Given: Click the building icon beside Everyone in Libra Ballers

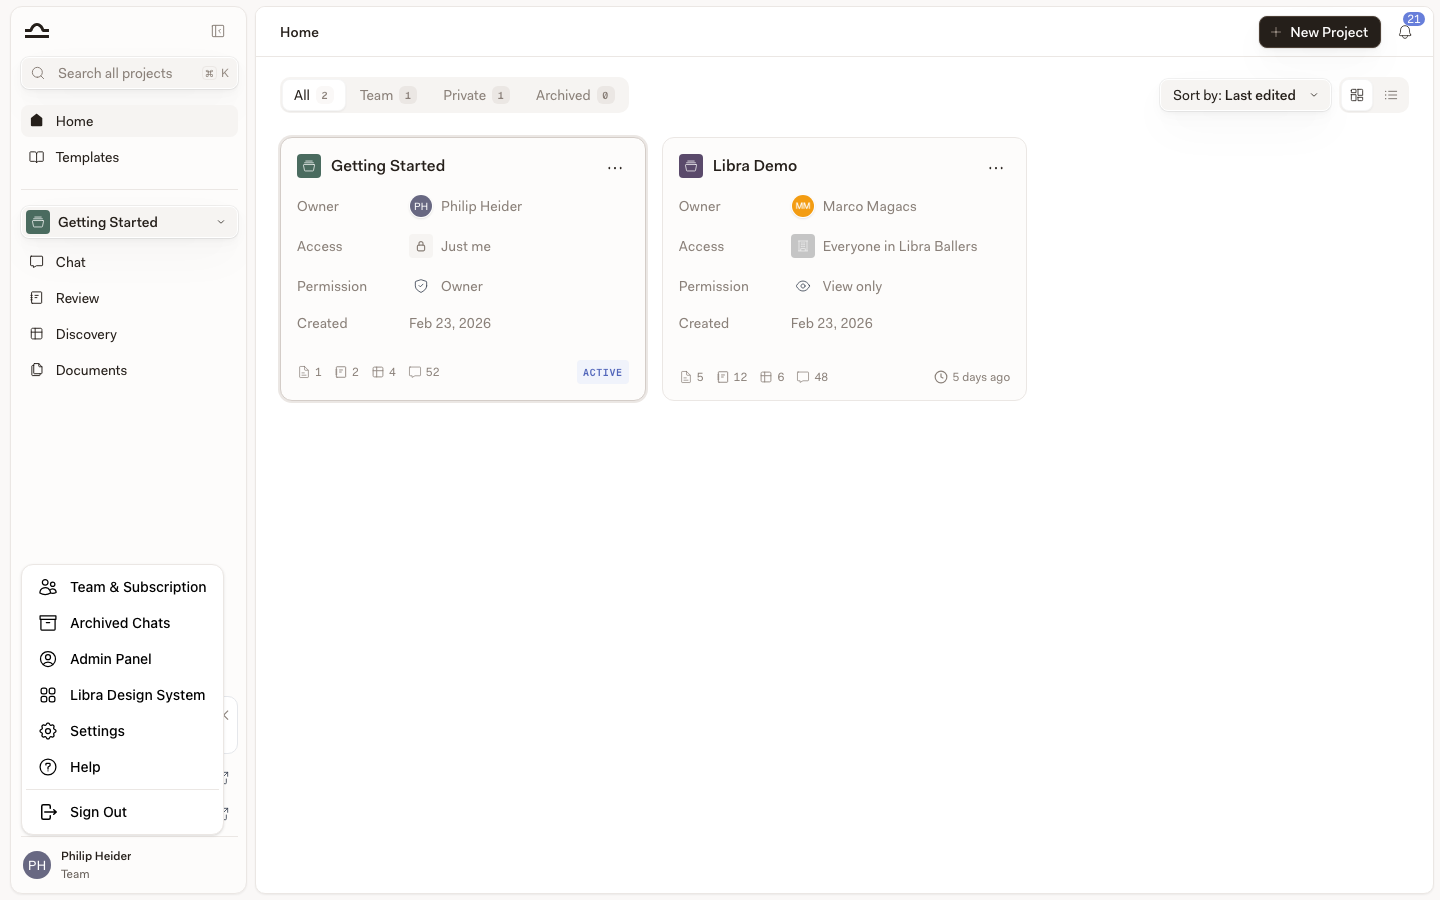Looking at the screenshot, I should click(803, 246).
